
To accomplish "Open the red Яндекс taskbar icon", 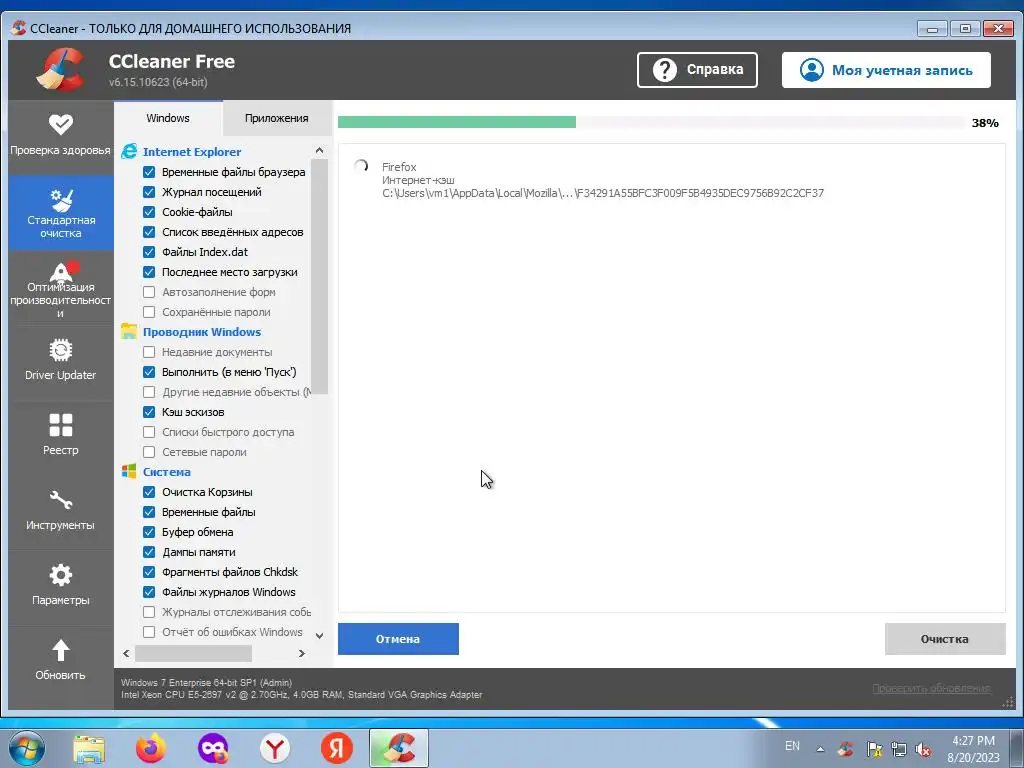I will tap(337, 748).
